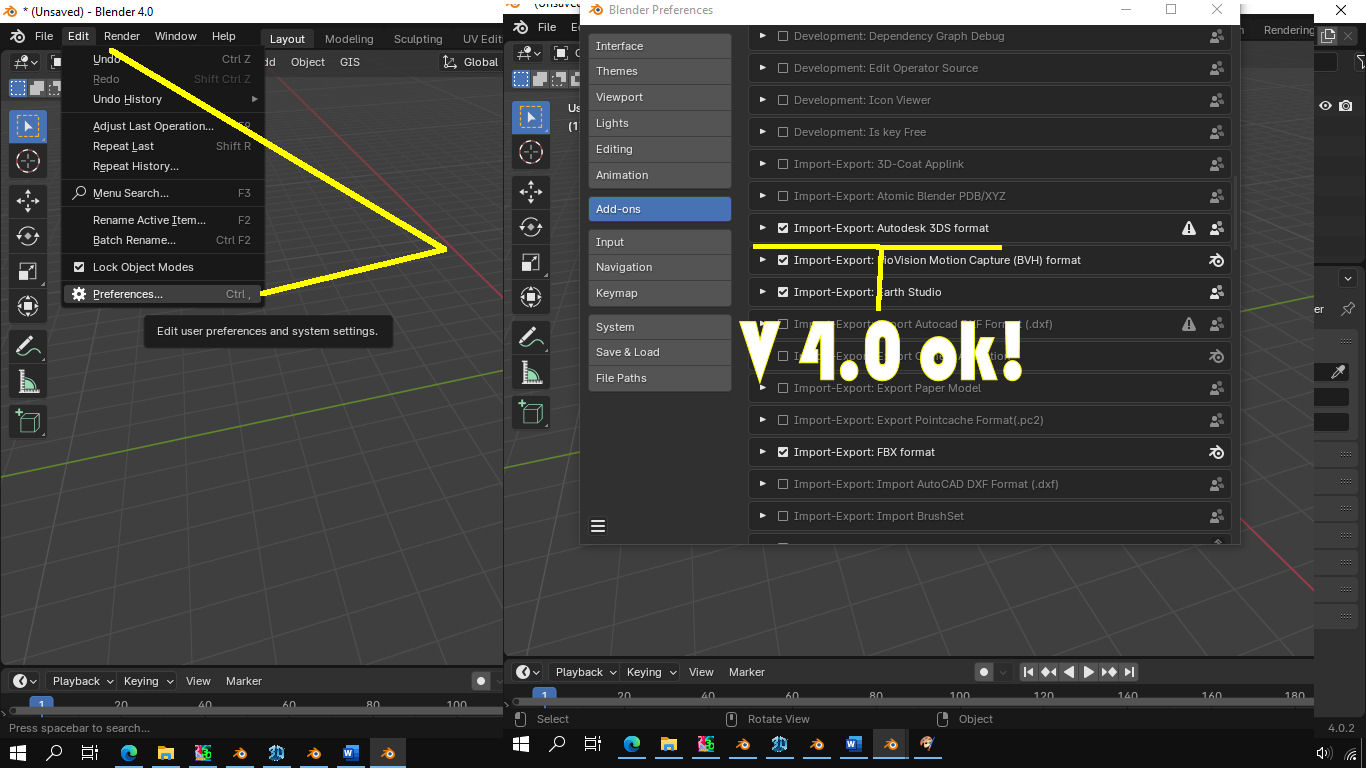Select the 3D Cursor tool in the left Blender window
Viewport: 1366px width, 768px height.
coord(28,161)
